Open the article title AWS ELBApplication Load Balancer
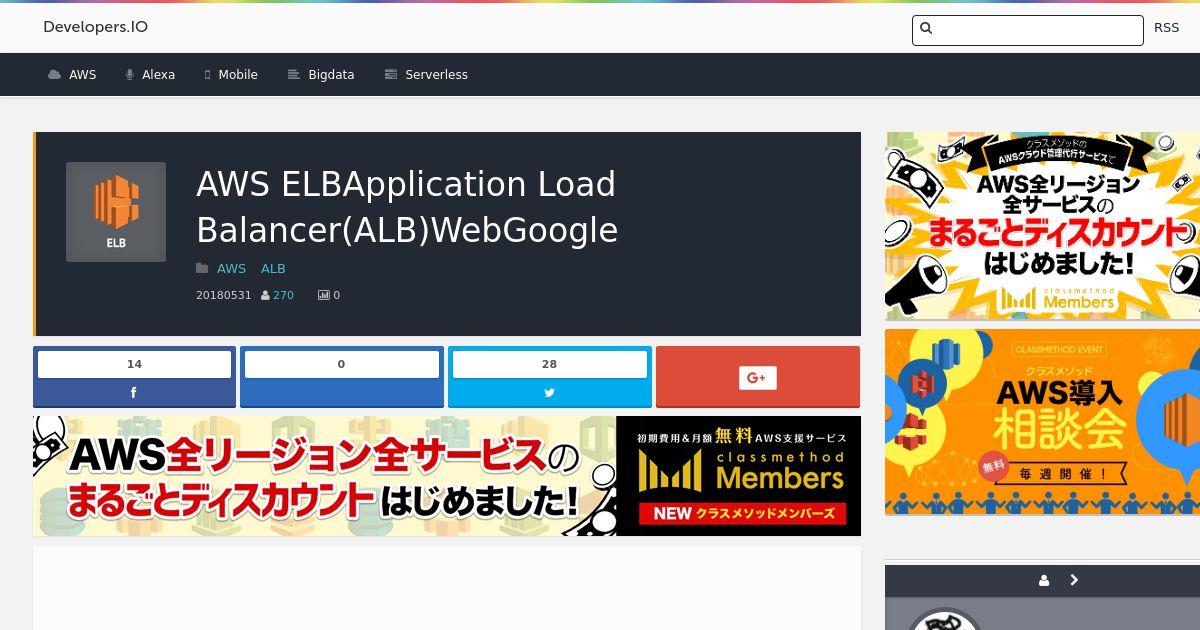The width and height of the screenshot is (1200, 630). click(x=407, y=207)
